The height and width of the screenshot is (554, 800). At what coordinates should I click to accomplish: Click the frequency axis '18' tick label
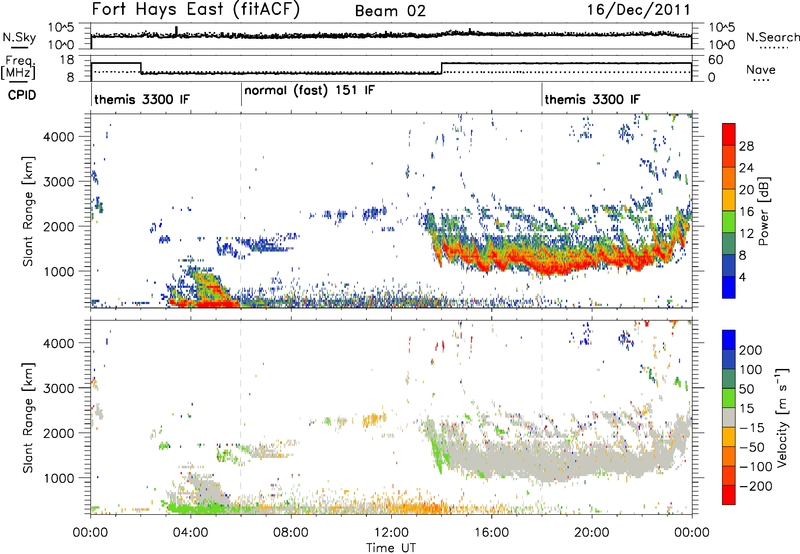(67, 60)
